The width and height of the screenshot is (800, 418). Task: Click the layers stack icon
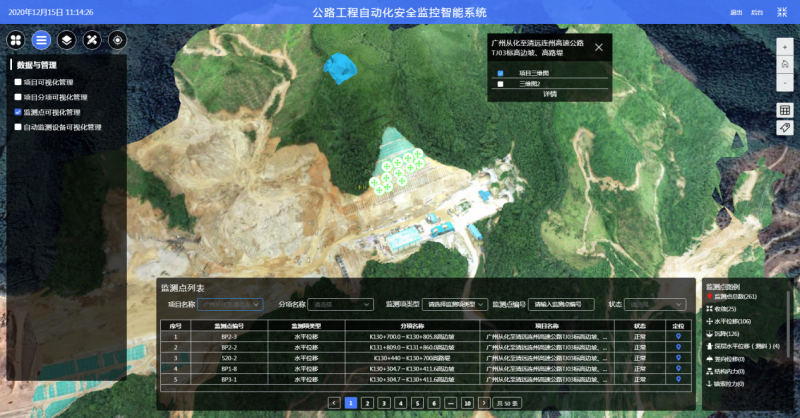coord(67,40)
